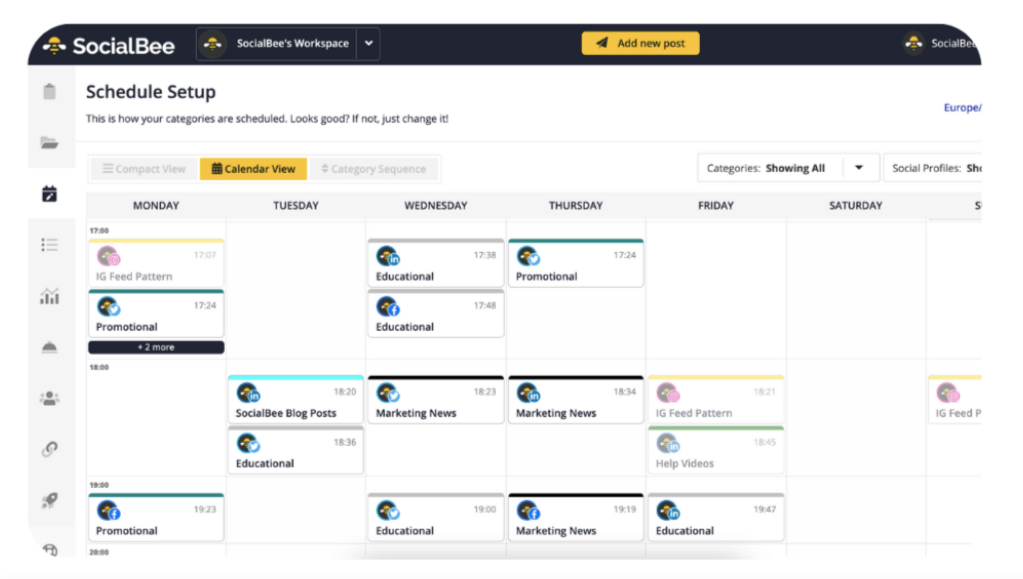Click Twitter profile icon on Thursday 17:24 Promotional
Image resolution: width=1023 pixels, height=579 pixels.
tap(528, 256)
